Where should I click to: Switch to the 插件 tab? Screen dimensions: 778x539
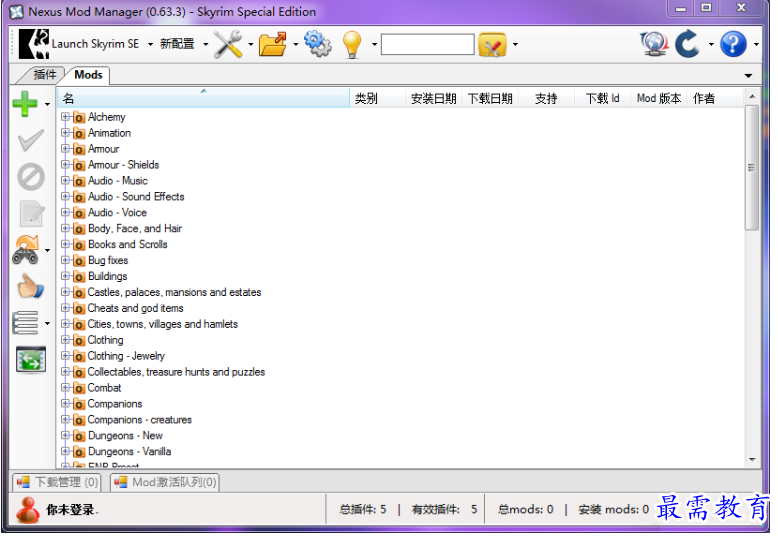coord(44,74)
